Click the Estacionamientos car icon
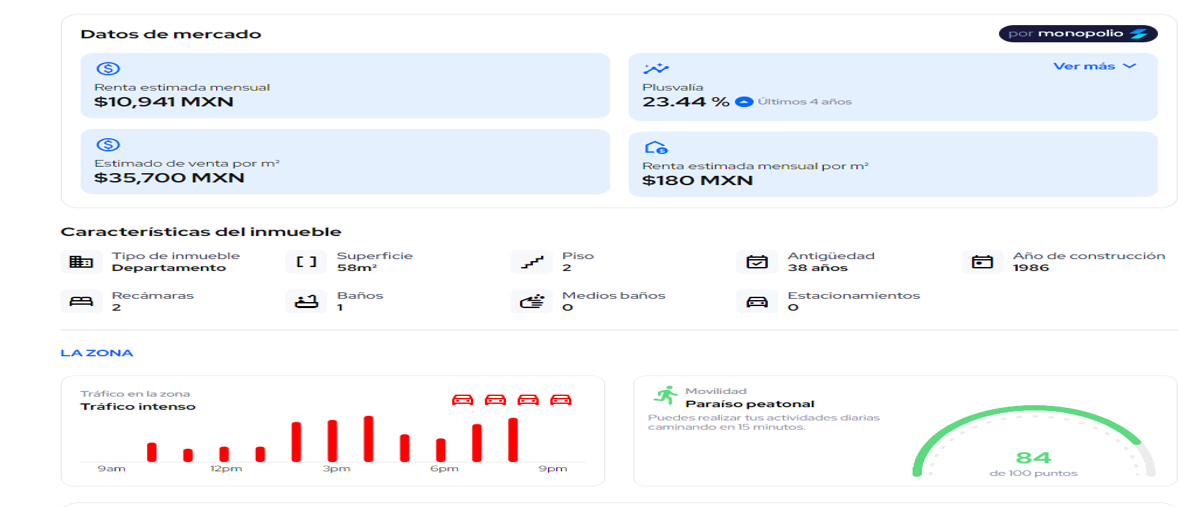 (757, 301)
